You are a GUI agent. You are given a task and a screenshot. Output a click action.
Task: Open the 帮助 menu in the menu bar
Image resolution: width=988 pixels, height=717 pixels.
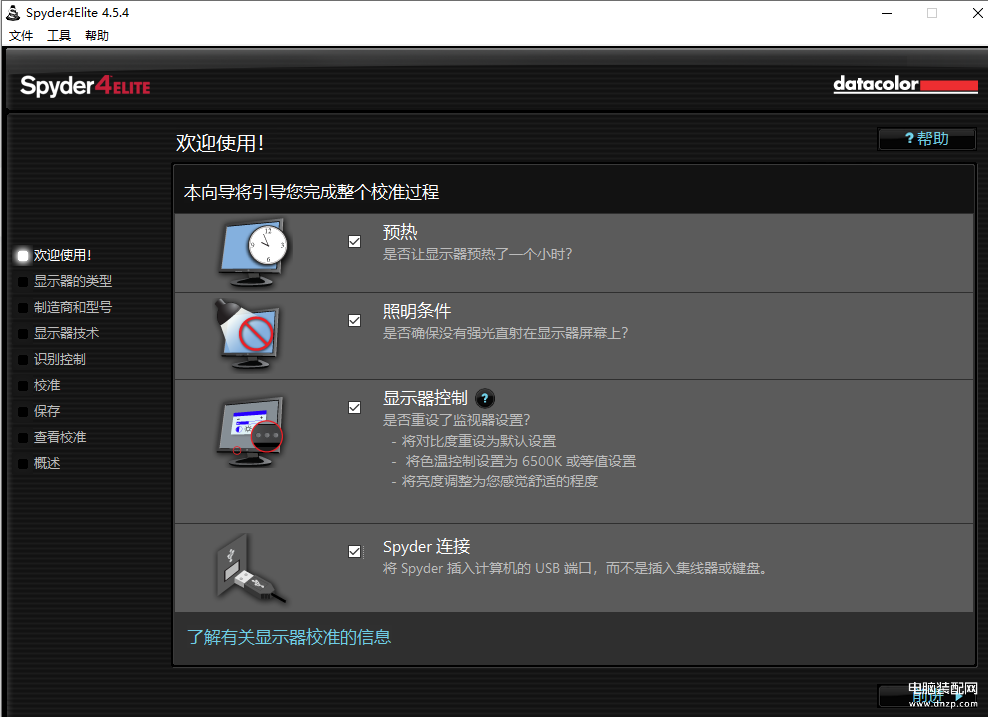(x=96, y=36)
